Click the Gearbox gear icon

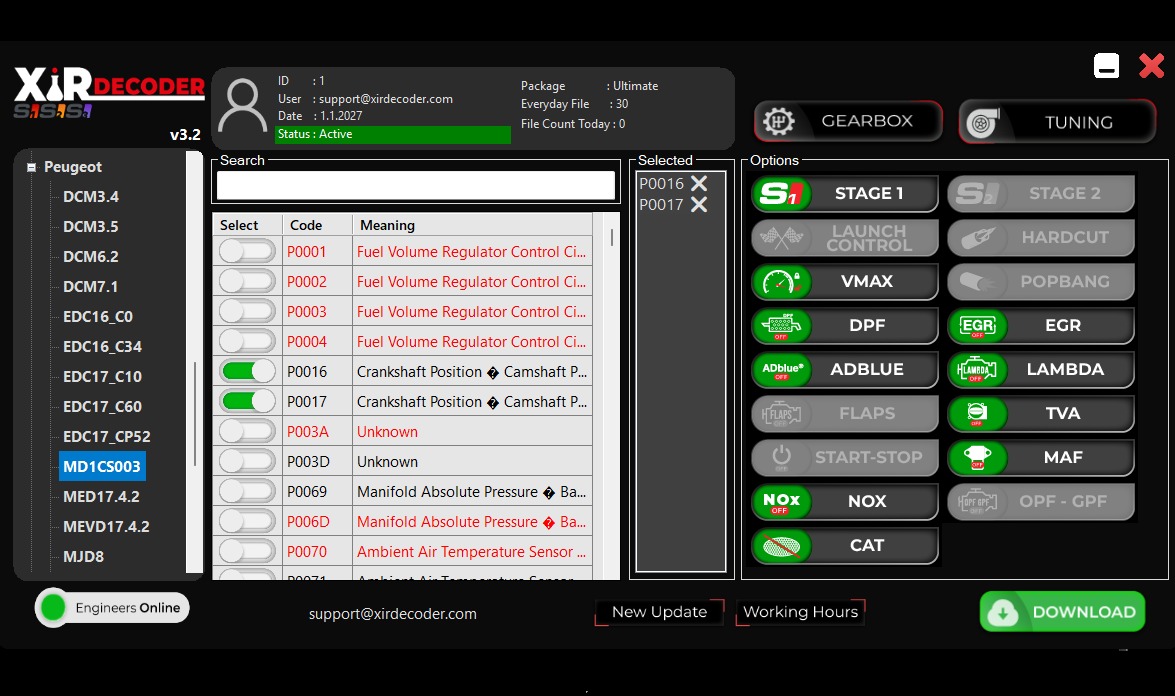(x=779, y=121)
